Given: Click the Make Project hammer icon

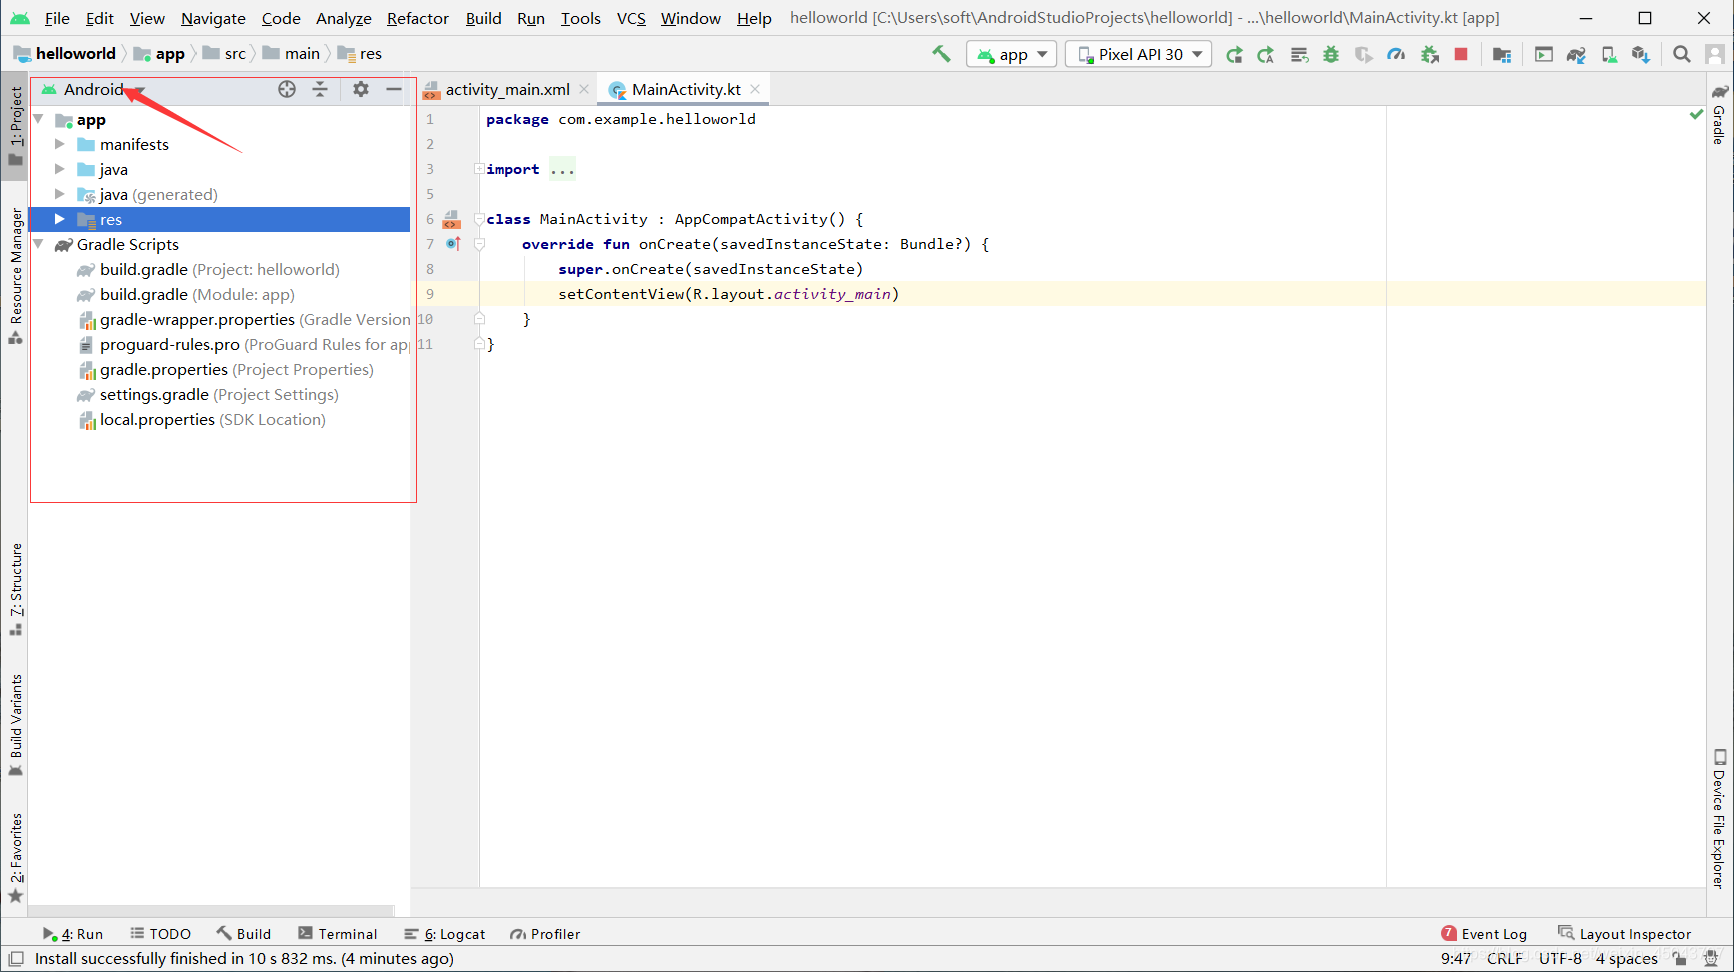Looking at the screenshot, I should [941, 54].
